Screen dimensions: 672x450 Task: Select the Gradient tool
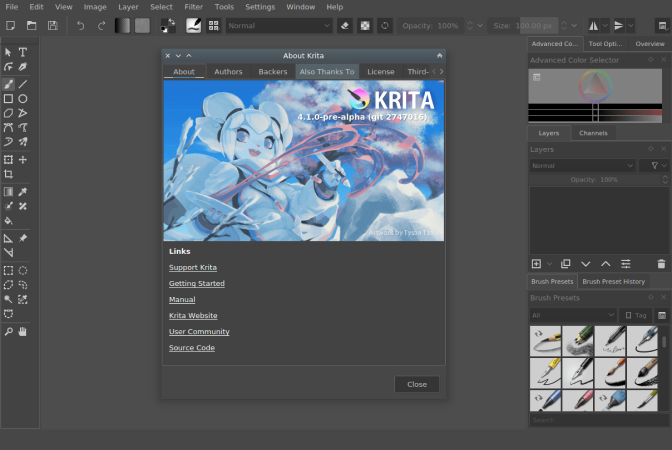(x=8, y=192)
